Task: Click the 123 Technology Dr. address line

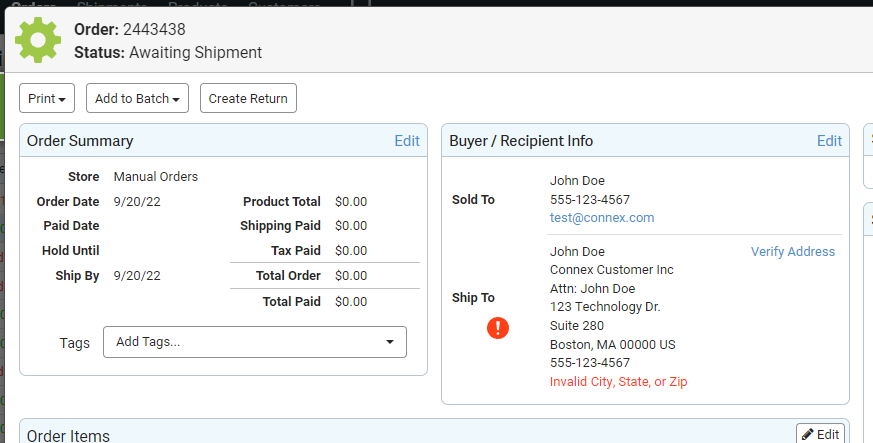Action: pyautogui.click(x=605, y=307)
